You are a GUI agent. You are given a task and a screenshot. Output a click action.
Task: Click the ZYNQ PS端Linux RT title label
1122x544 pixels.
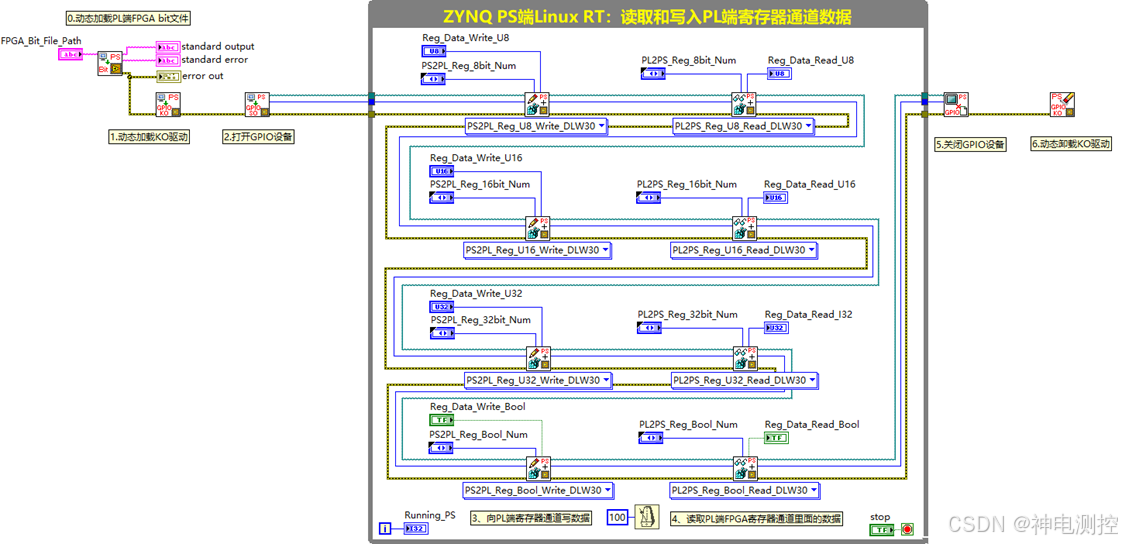click(x=647, y=16)
